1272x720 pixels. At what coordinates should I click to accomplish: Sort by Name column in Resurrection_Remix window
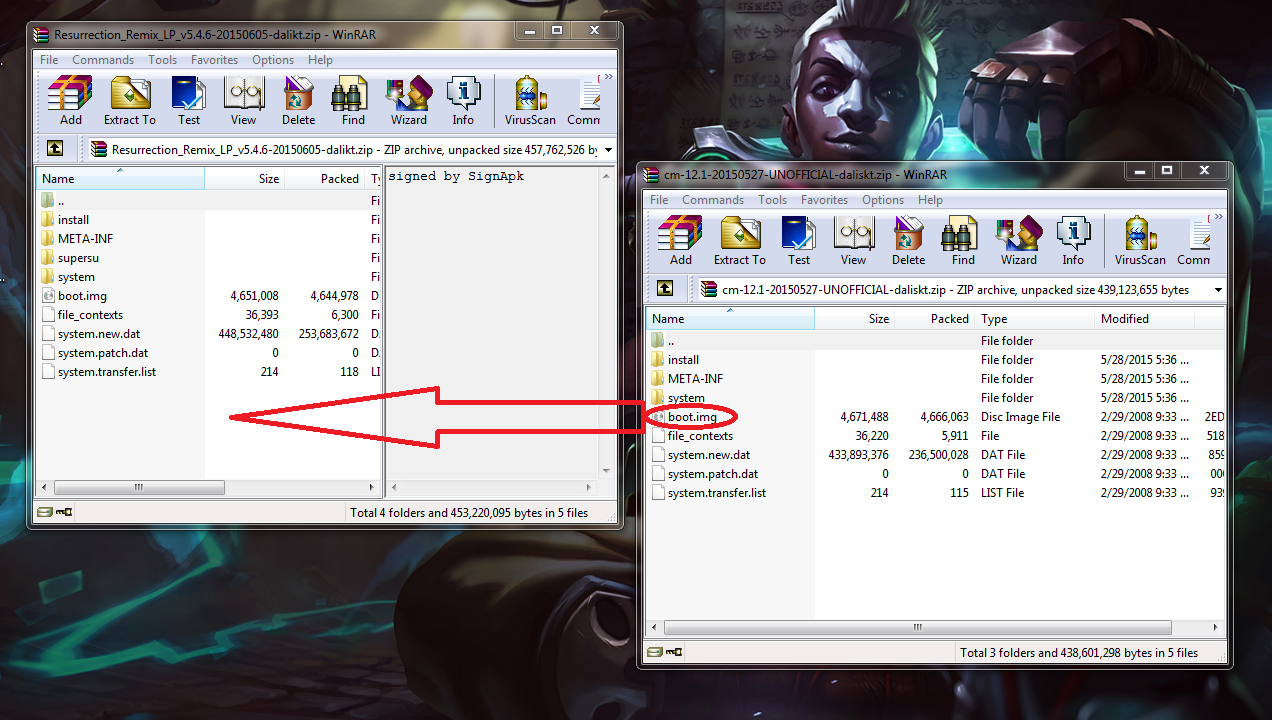pyautogui.click(x=120, y=178)
